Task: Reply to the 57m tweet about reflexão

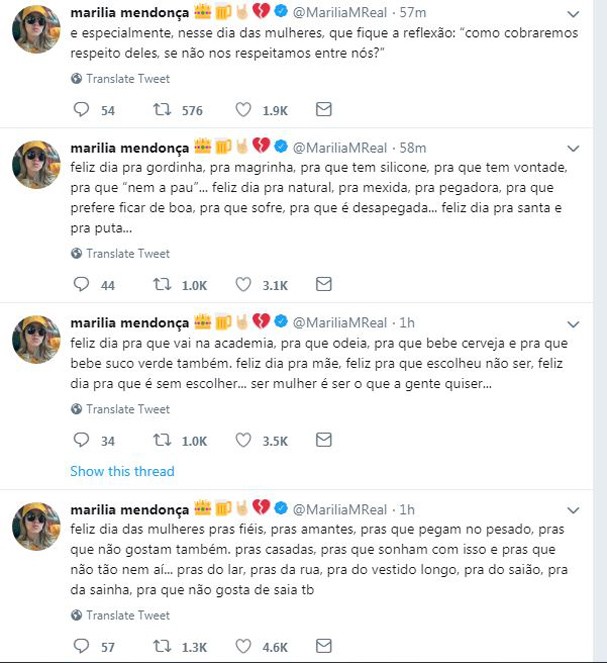Action: [x=81, y=110]
